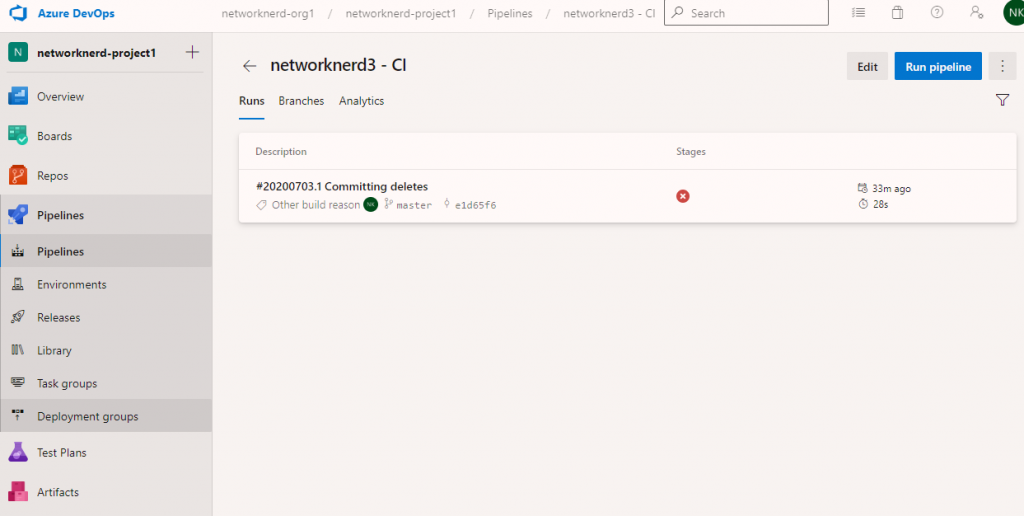
Task: Click the Boards icon
Action: pyautogui.click(x=18, y=136)
